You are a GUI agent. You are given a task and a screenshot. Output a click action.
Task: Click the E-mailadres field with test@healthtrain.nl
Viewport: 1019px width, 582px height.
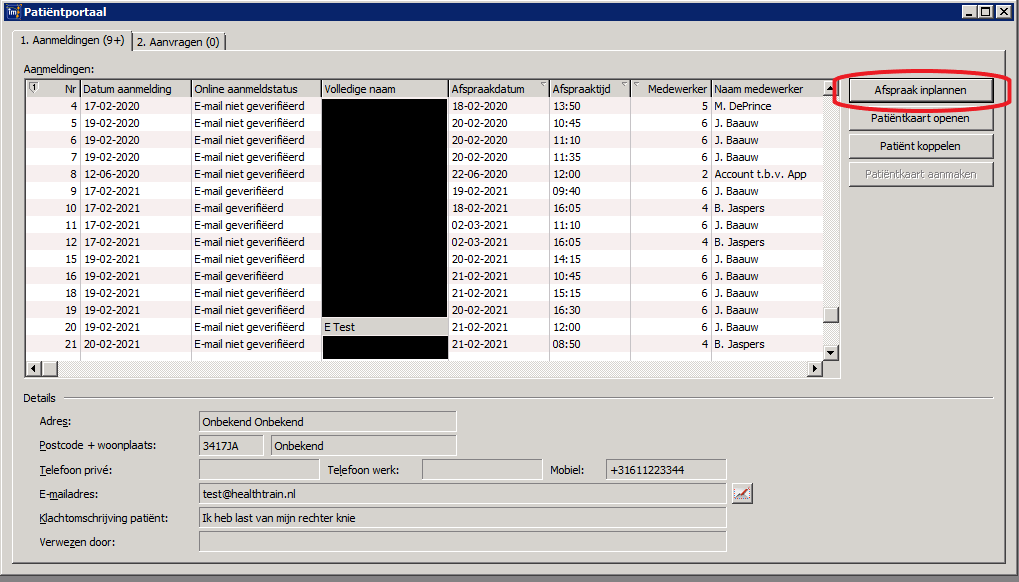[462, 493]
